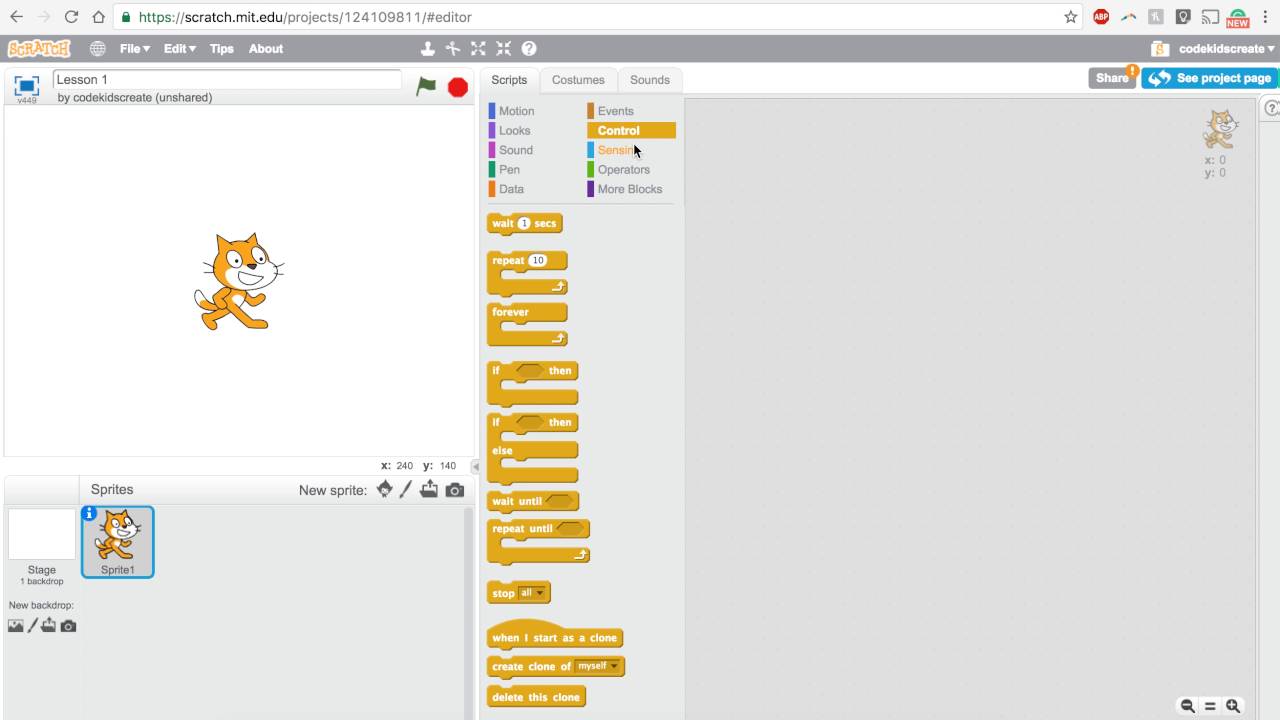The height and width of the screenshot is (720, 1280).
Task: Choose backdrop from library
Action: click(16, 626)
